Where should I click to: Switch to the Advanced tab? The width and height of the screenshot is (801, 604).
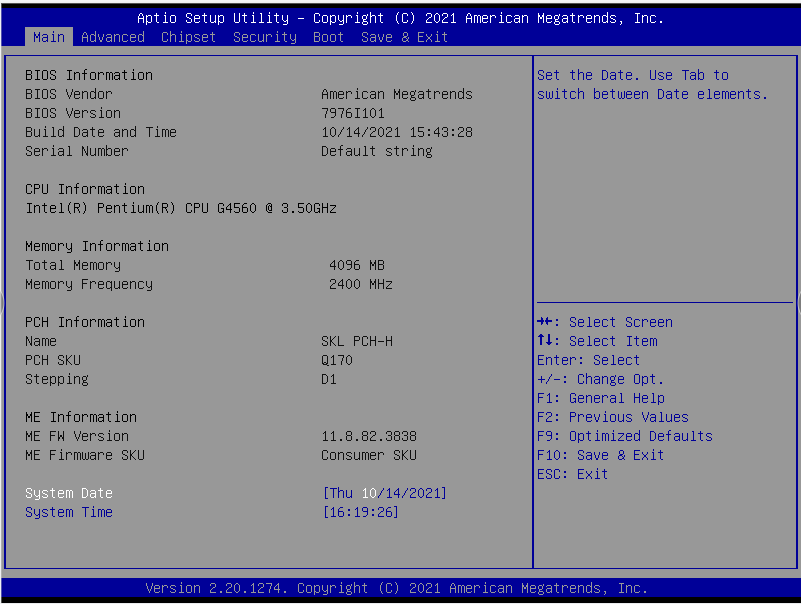pos(112,37)
